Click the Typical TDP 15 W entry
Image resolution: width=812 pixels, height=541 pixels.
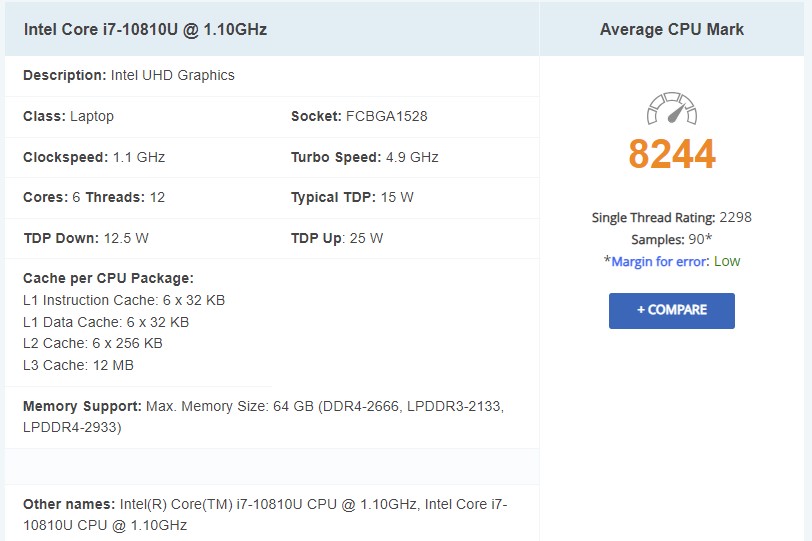pos(352,197)
